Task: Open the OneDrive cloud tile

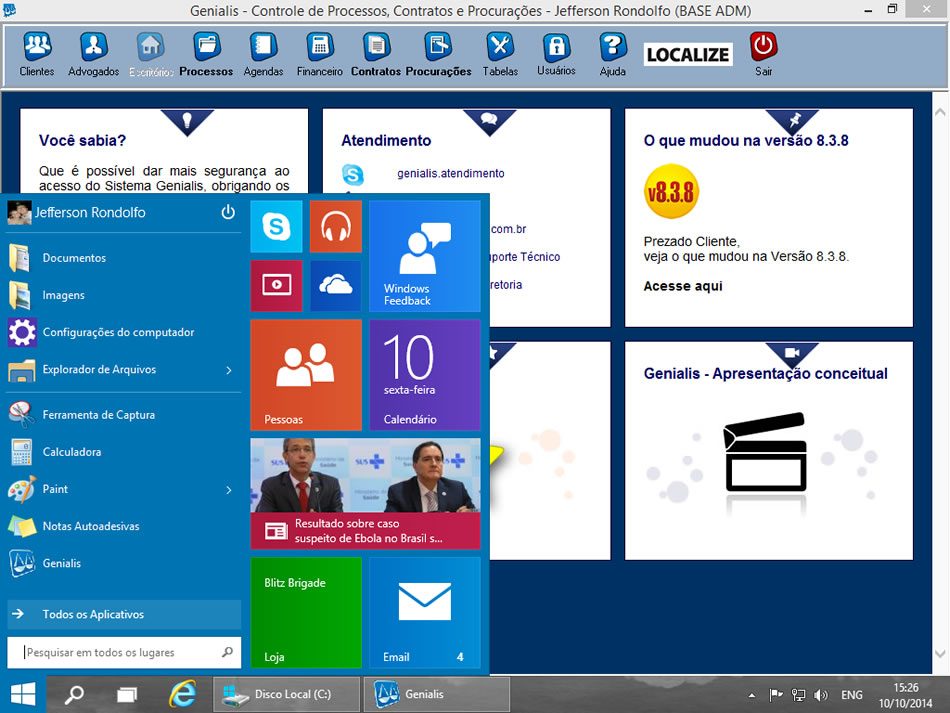Action: 336,286
